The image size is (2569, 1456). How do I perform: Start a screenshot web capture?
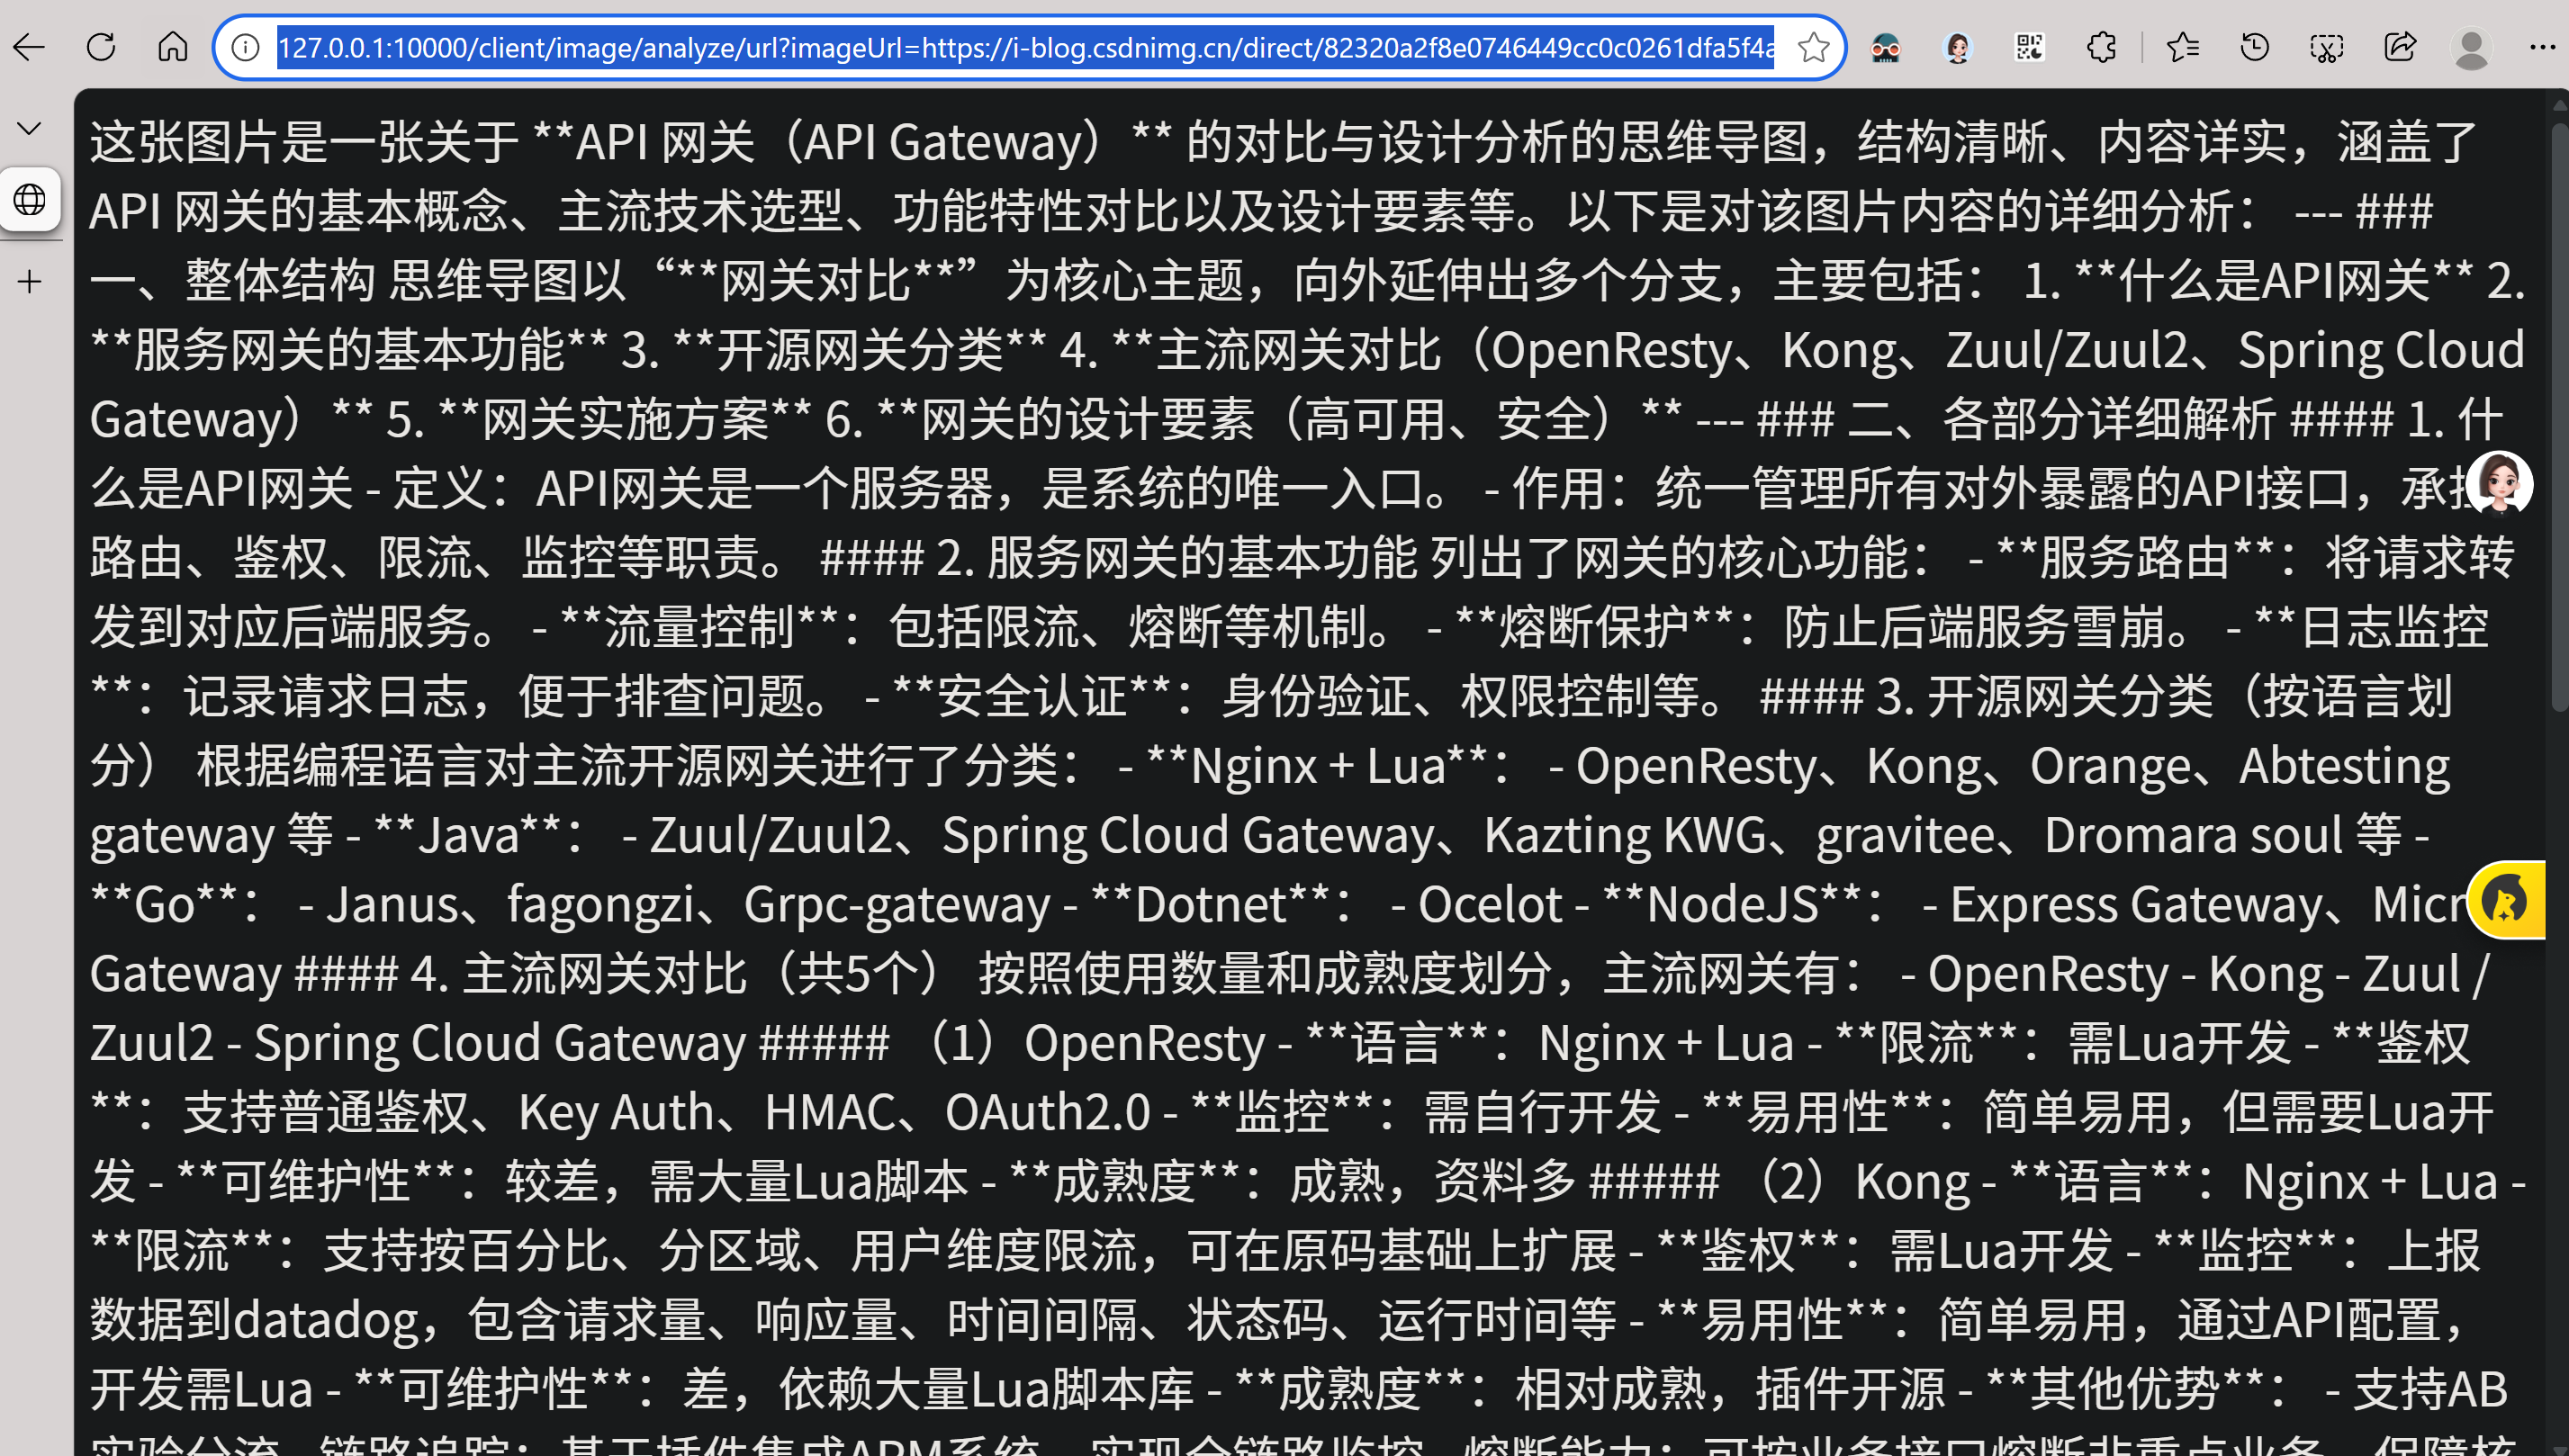click(2326, 47)
